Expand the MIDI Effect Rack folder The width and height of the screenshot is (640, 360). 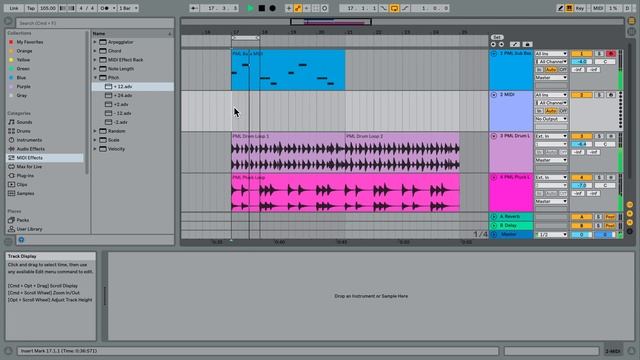click(95, 60)
